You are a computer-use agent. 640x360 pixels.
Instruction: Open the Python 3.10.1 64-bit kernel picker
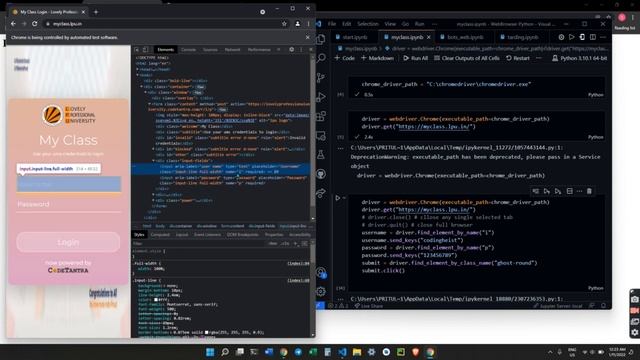coord(580,58)
